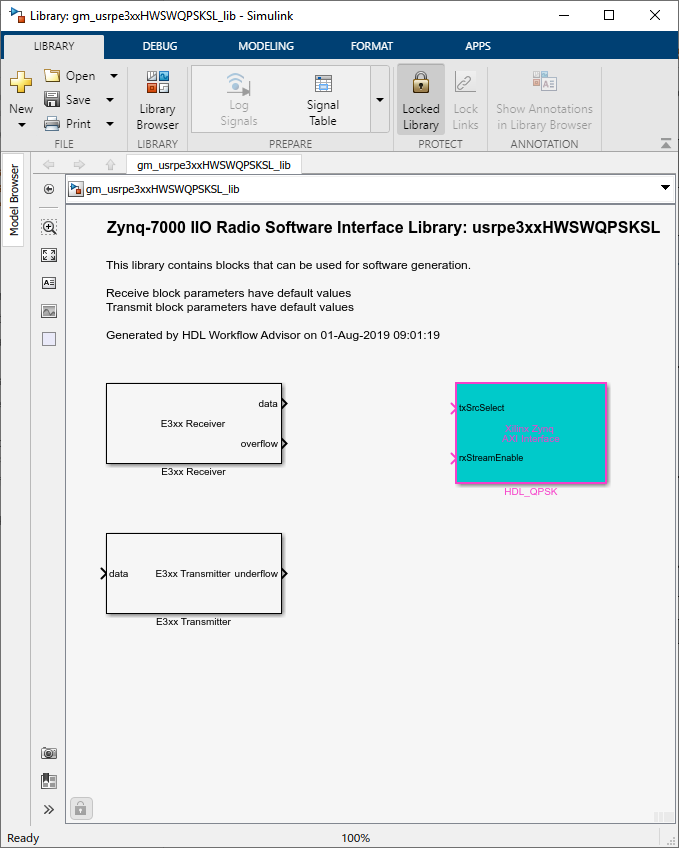Select the cyan HDL_QPSK AXI Interface block
Image resolution: width=679 pixels, height=848 pixels.
point(531,433)
